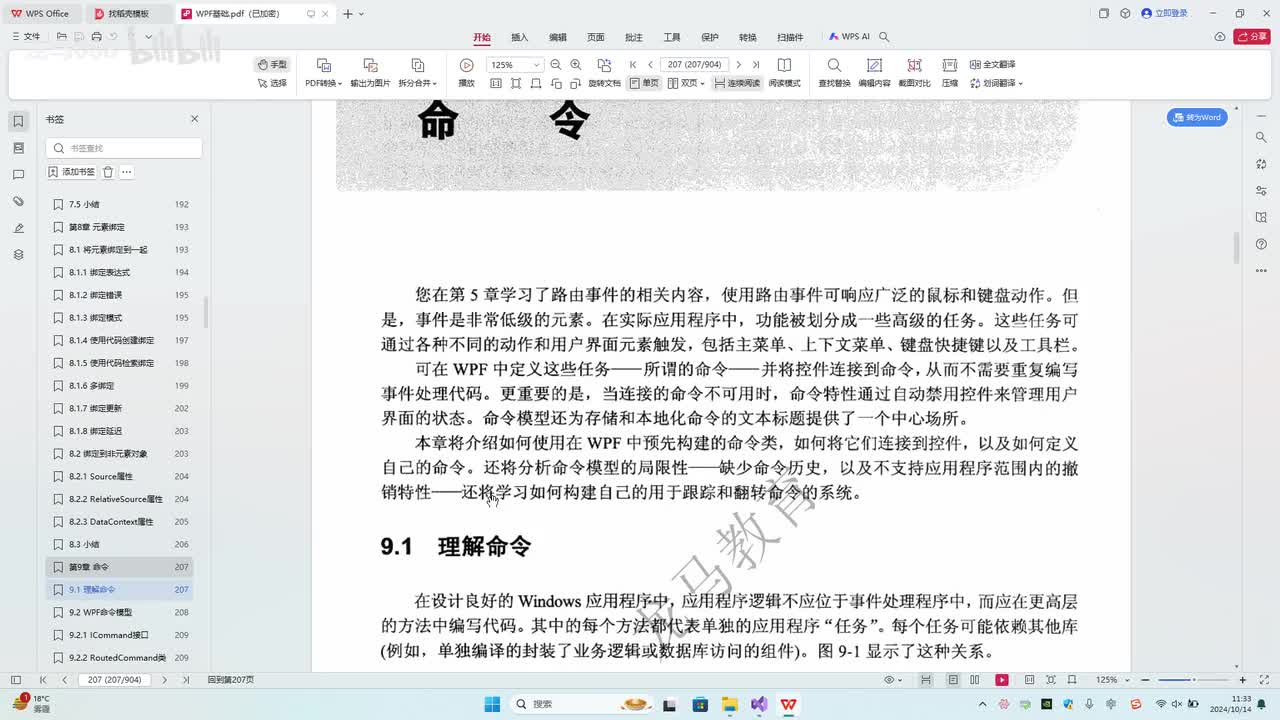
Task: Open bookmark 9.2.1 ICommand接口
Action: [120, 635]
